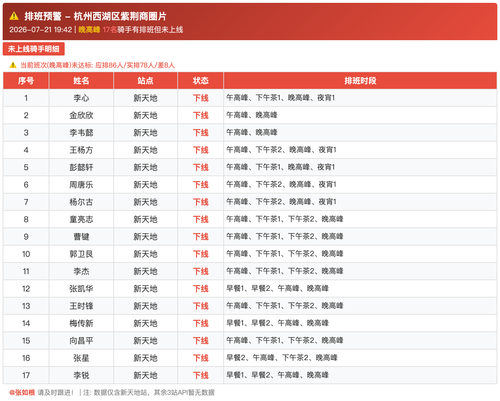Viewport: 500px width, 401px height.
Task: Click the footer note 数据仅含新天地站
Action: click(122, 392)
